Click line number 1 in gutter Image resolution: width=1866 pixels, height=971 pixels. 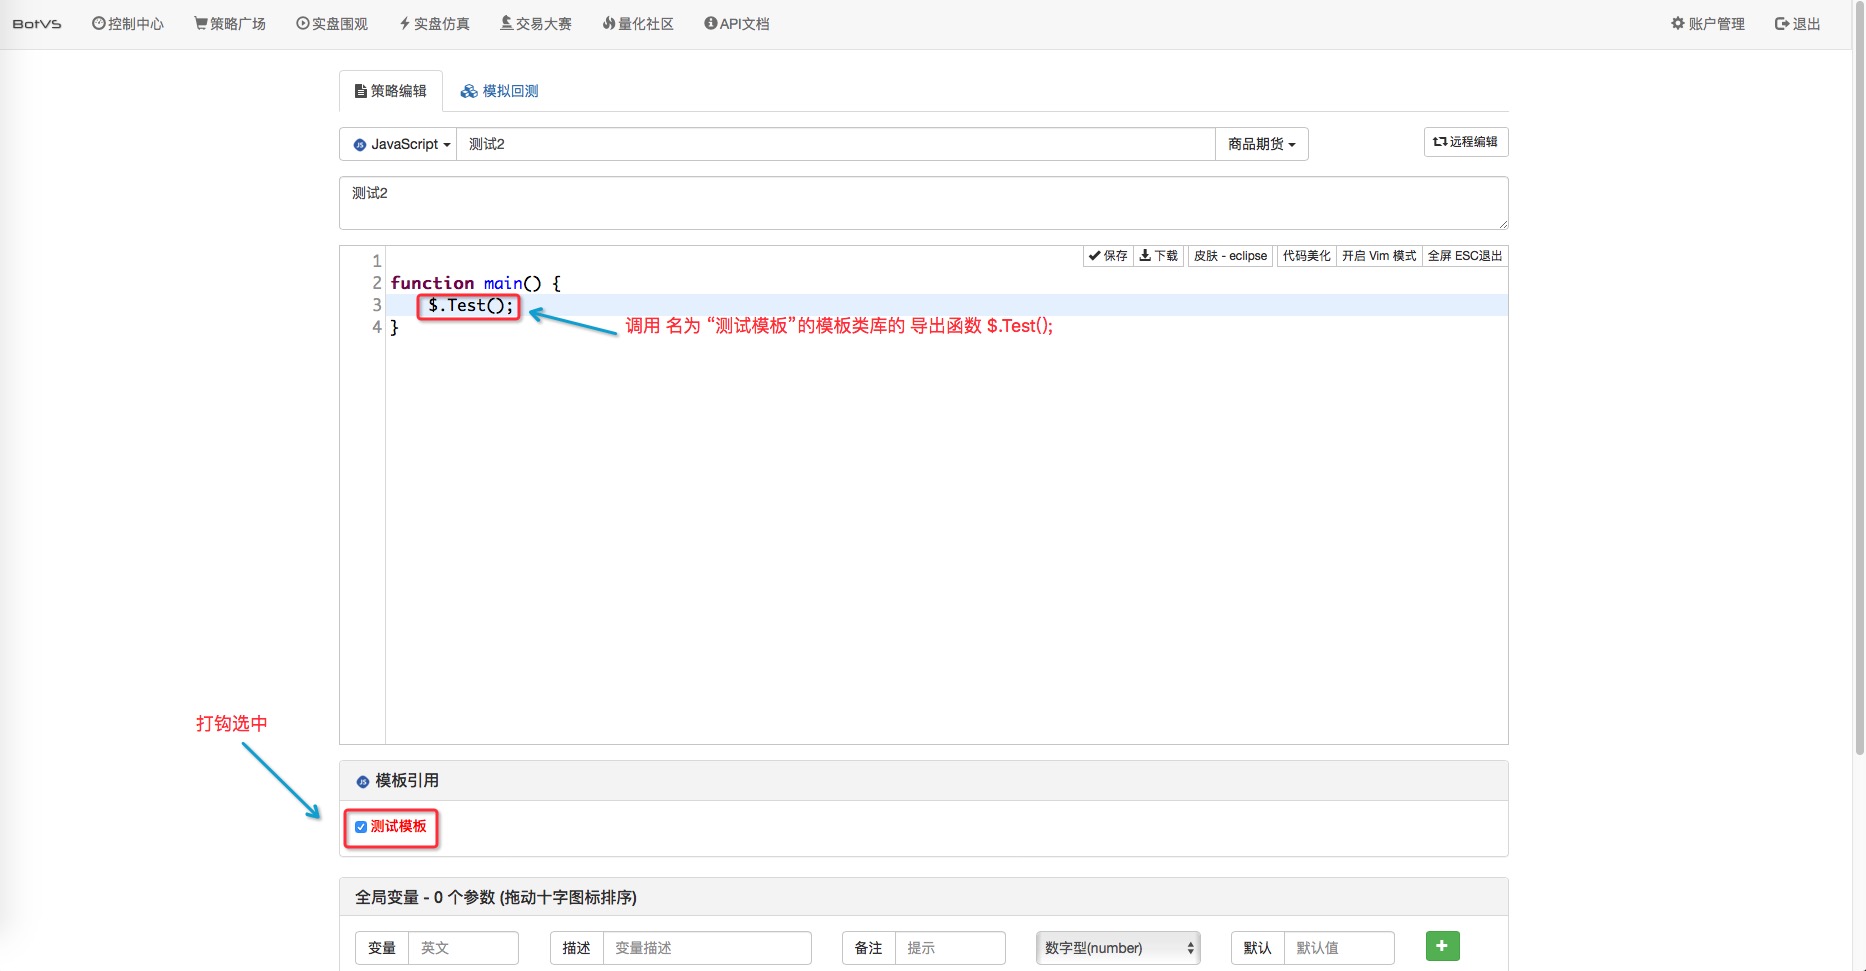(x=377, y=261)
